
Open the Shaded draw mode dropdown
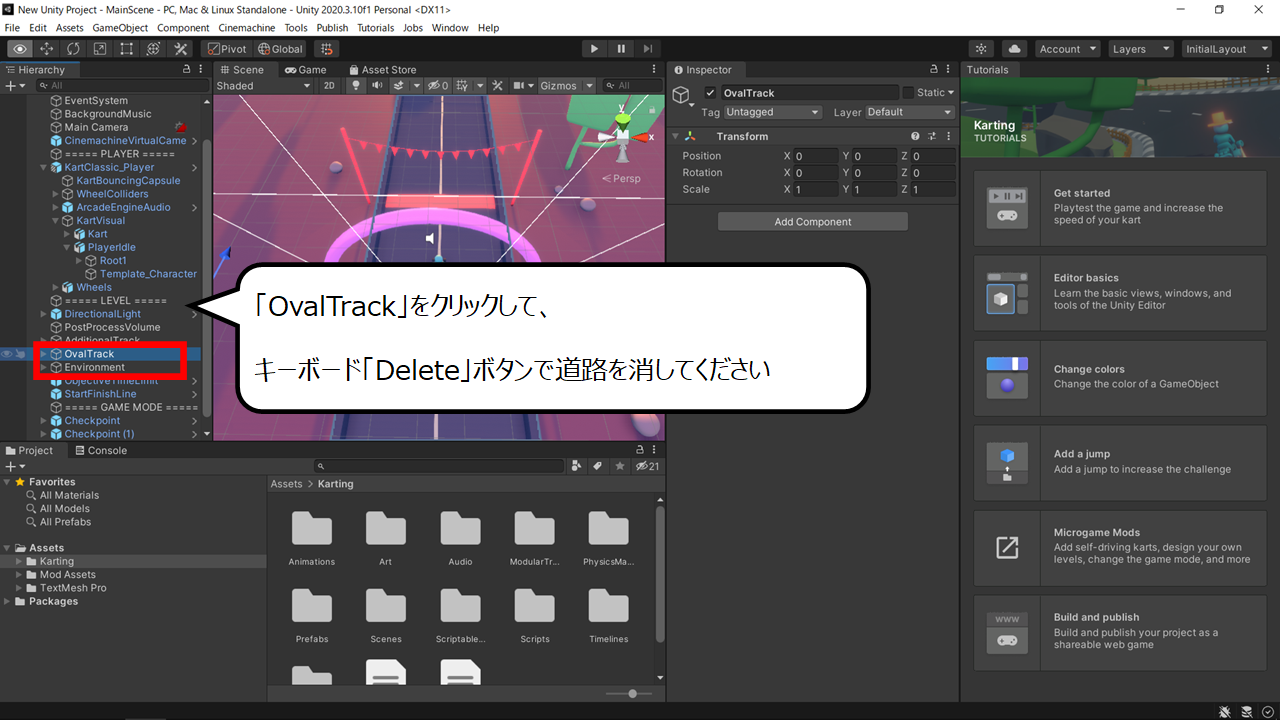[x=264, y=86]
